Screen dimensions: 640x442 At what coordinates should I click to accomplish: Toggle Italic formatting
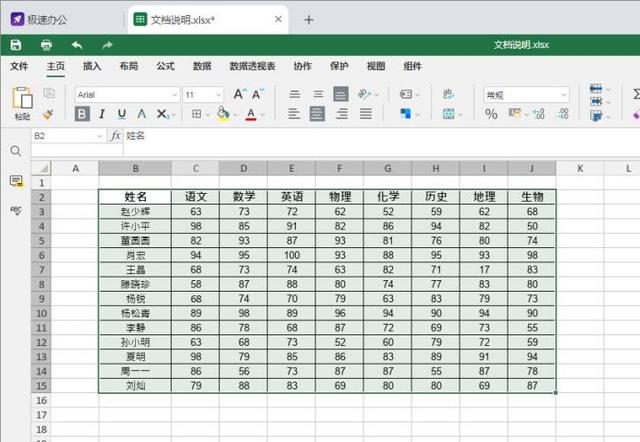click(x=102, y=114)
